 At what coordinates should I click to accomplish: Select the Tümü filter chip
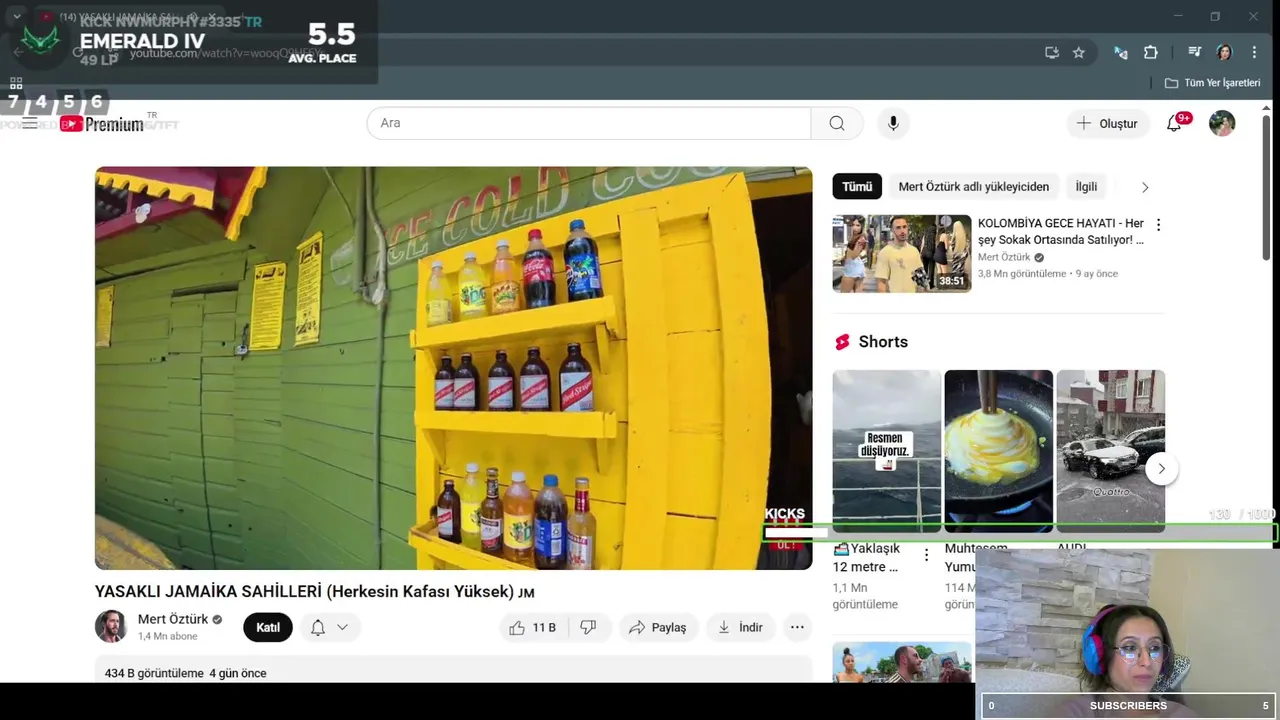point(857,186)
